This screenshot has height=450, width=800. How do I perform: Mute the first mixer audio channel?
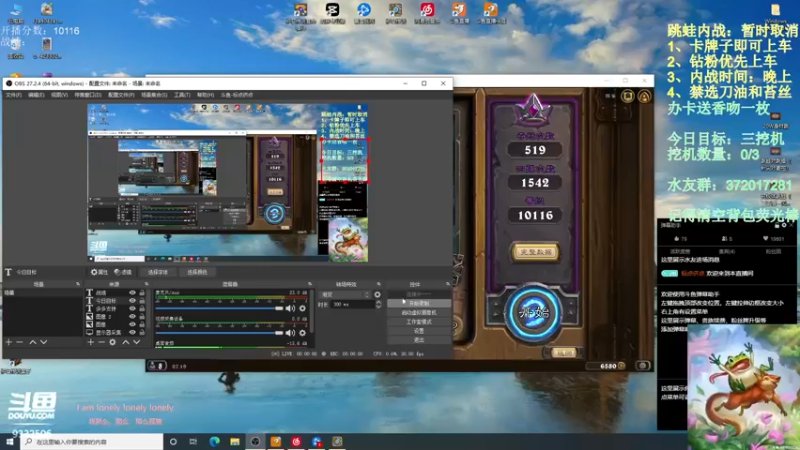[x=290, y=308]
